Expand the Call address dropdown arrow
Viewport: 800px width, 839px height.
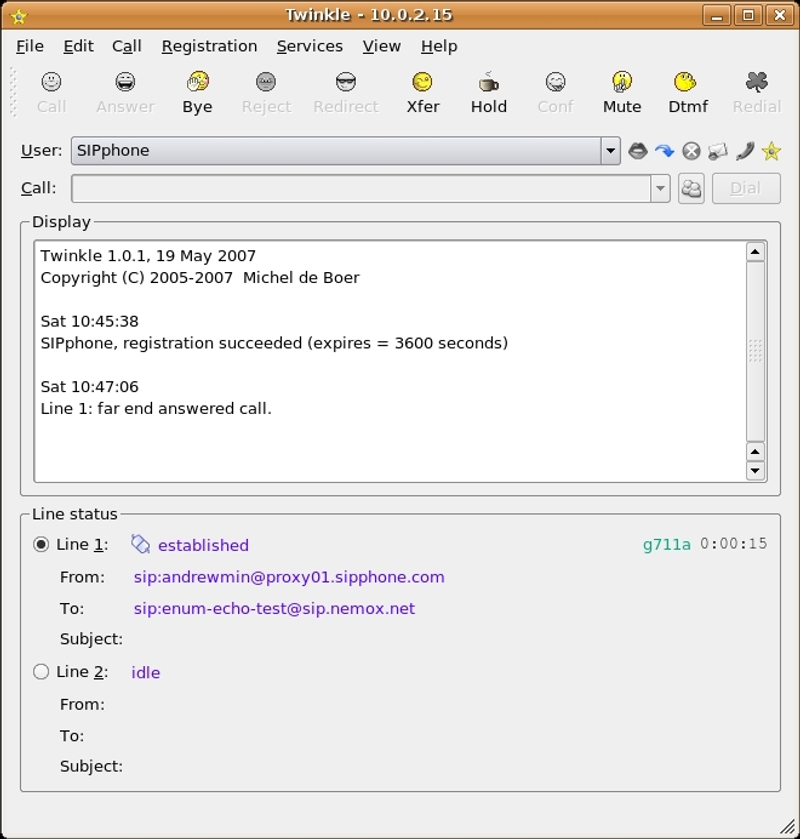tap(660, 188)
